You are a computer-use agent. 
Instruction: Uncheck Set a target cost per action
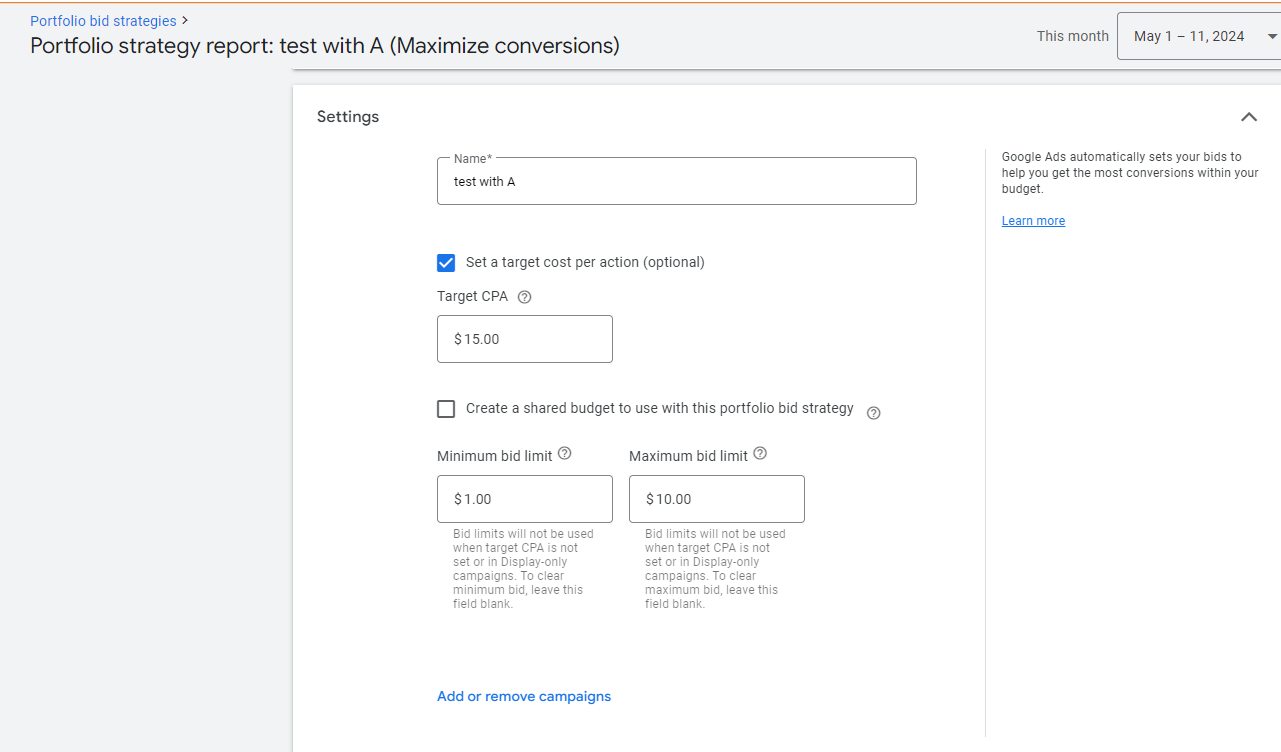(x=446, y=263)
